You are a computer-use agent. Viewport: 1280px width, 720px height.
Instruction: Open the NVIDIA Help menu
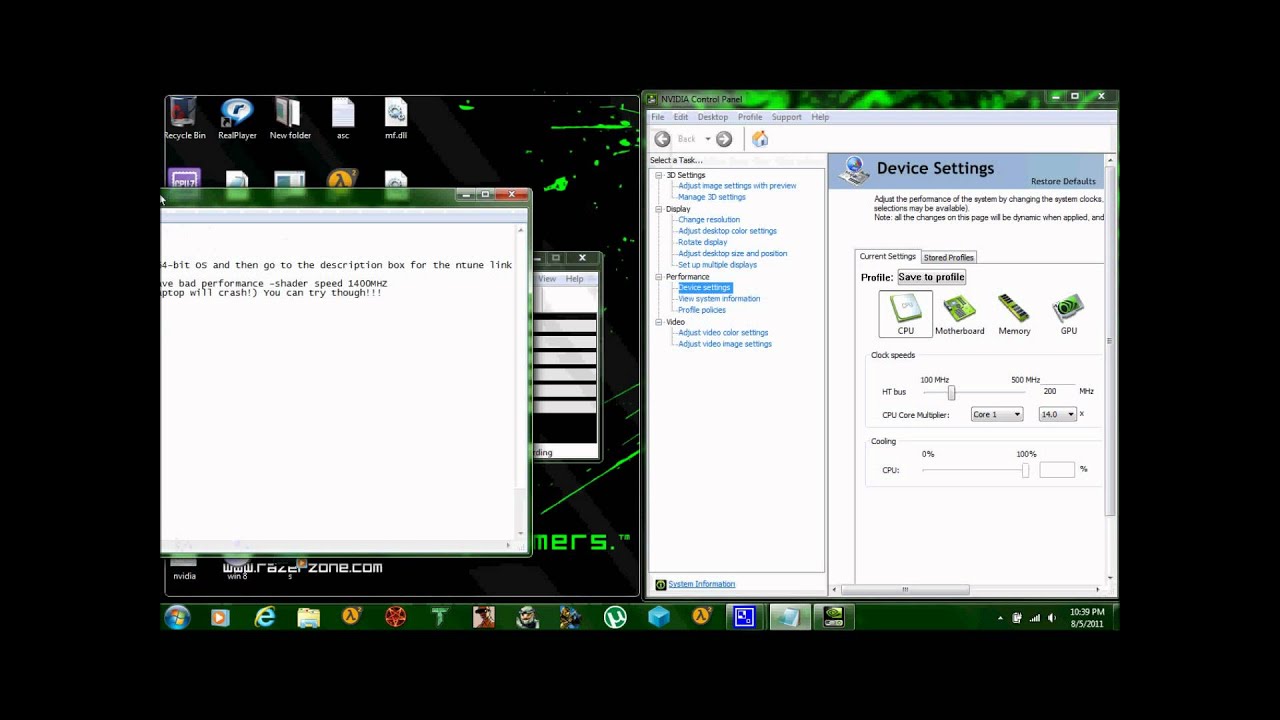tap(820, 117)
